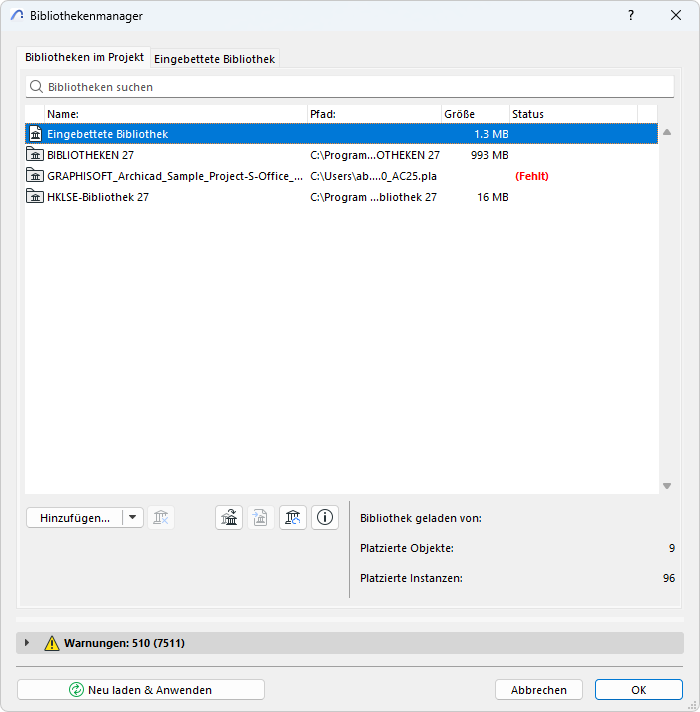Viewport: 700px width, 712px height.
Task: Open the Hinzufügen dropdown arrow
Action: click(x=133, y=518)
